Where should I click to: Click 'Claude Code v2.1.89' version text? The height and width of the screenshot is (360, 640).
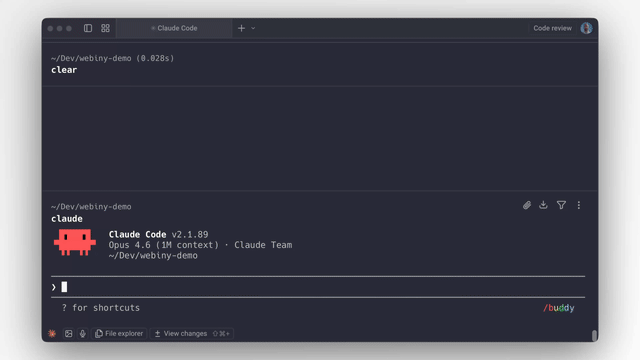(x=158, y=234)
